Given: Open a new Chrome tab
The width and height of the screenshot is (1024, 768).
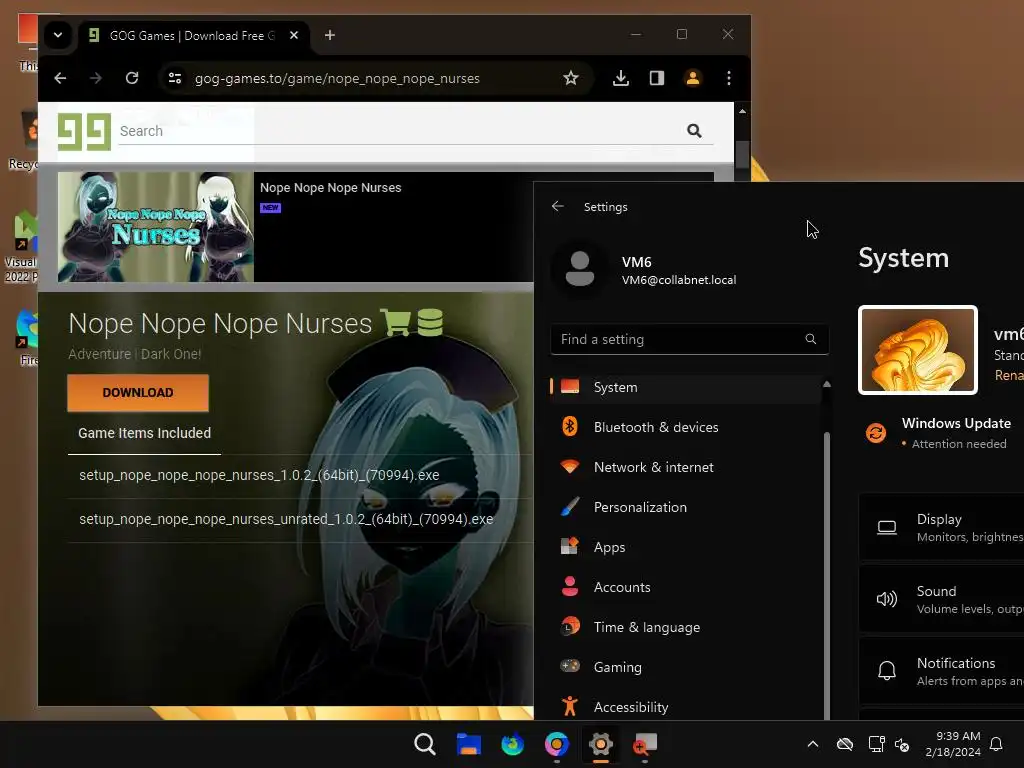Looking at the screenshot, I should point(330,35).
